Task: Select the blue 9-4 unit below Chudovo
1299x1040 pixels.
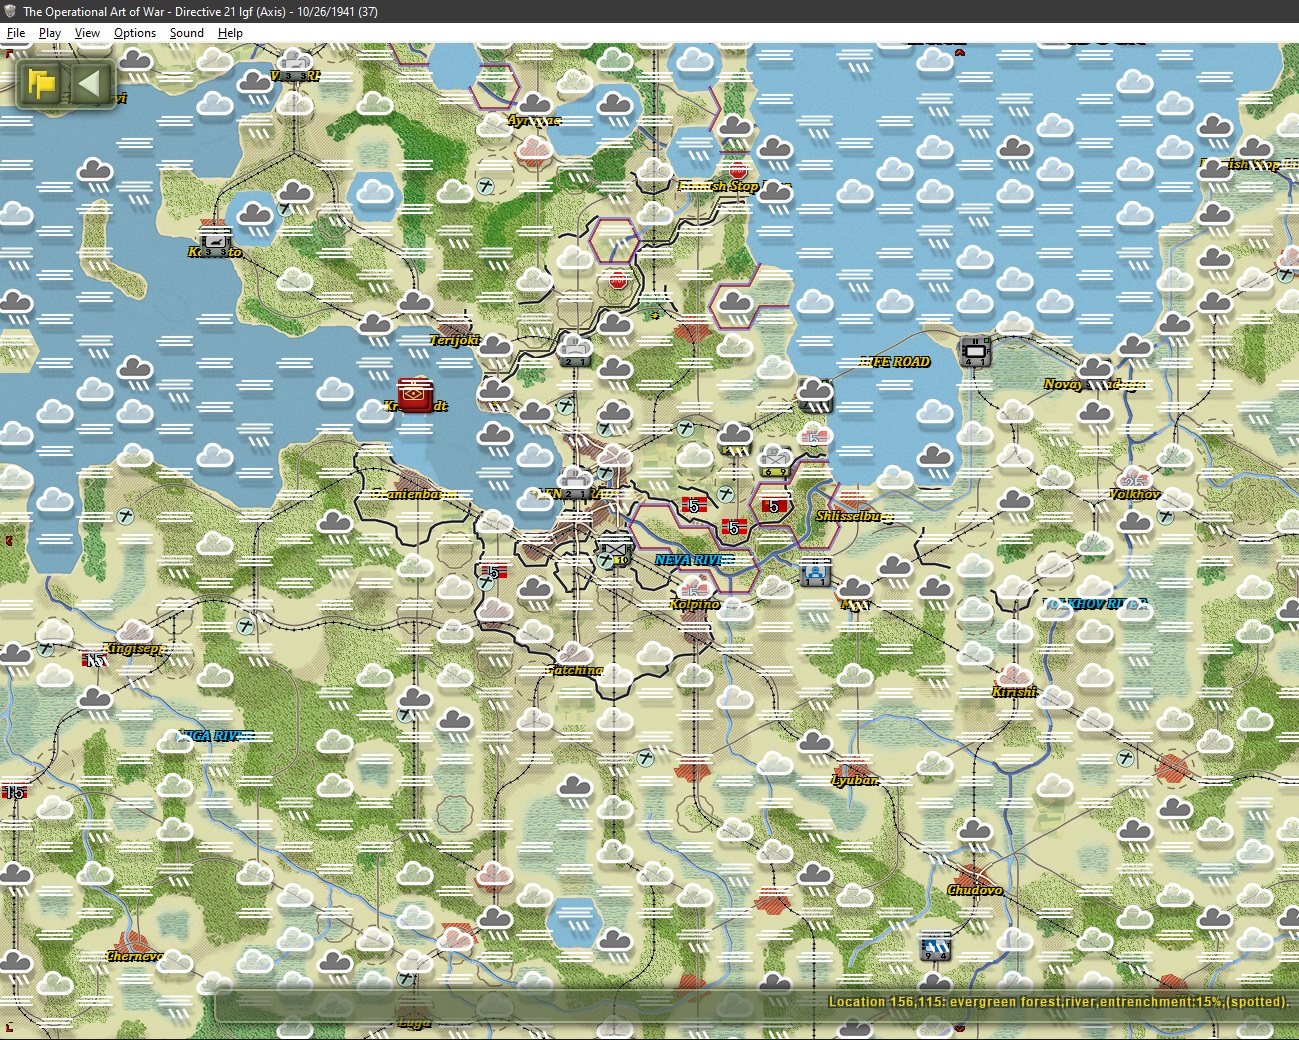Action: click(x=935, y=946)
